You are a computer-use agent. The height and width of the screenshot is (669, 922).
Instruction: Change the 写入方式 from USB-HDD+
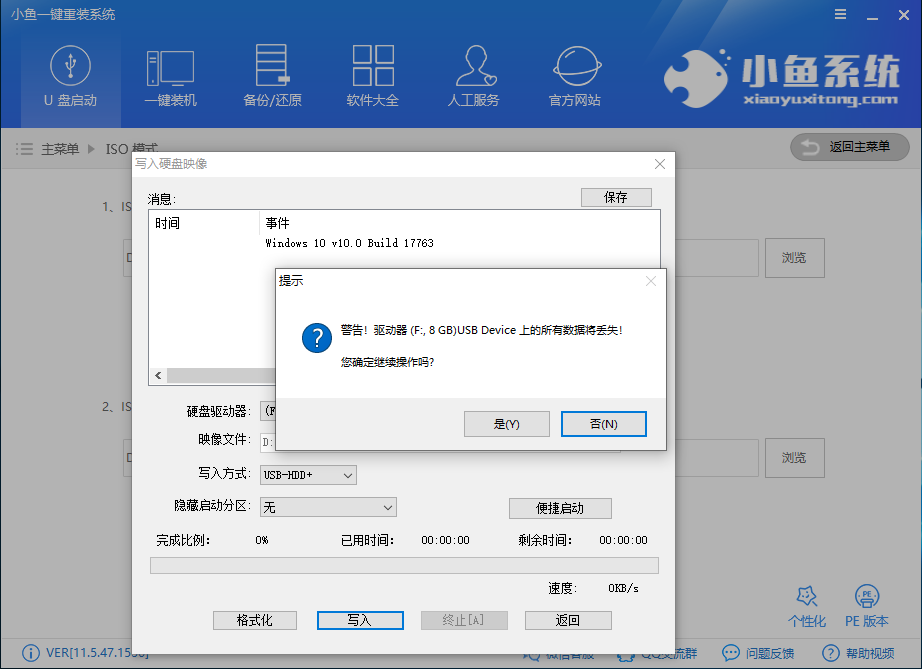point(307,475)
